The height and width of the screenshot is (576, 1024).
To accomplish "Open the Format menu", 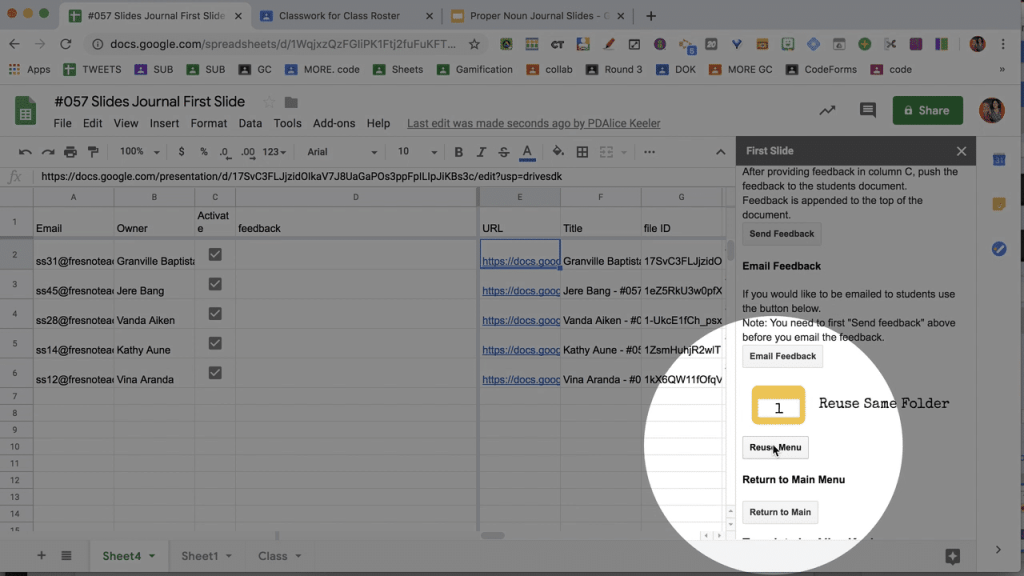I will click(x=209, y=123).
